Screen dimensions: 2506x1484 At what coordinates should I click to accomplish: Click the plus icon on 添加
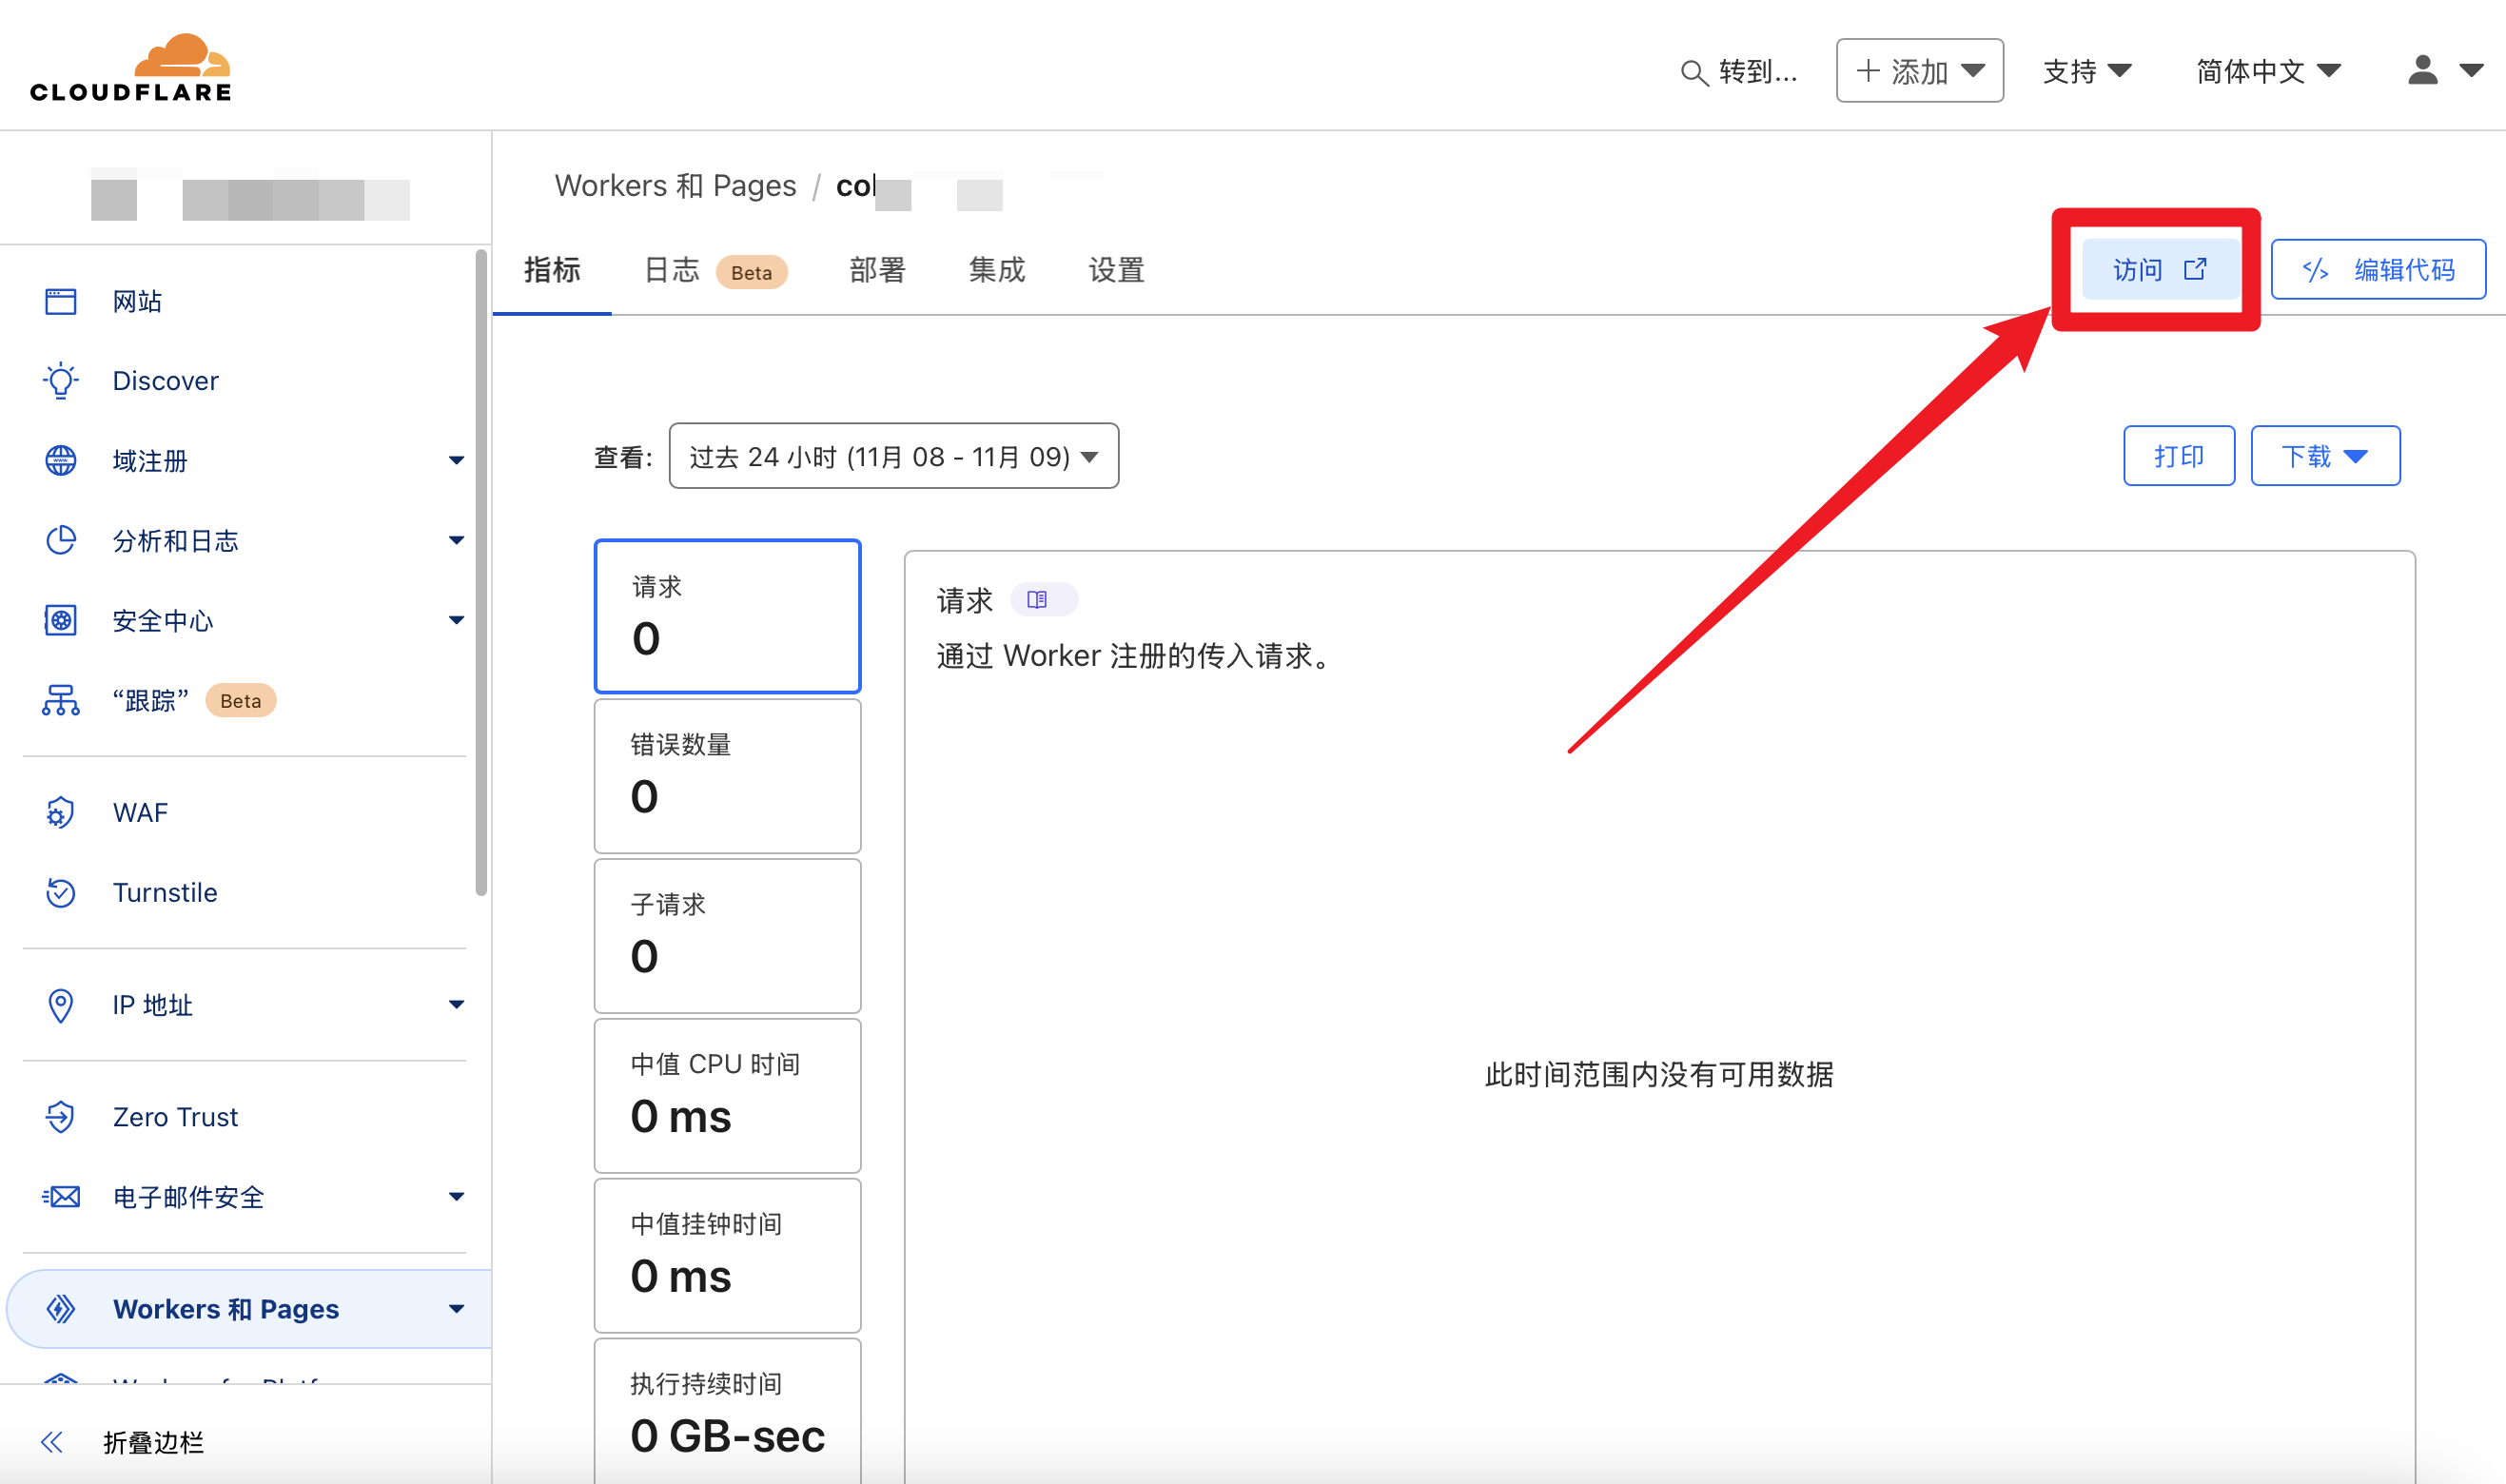point(1868,70)
